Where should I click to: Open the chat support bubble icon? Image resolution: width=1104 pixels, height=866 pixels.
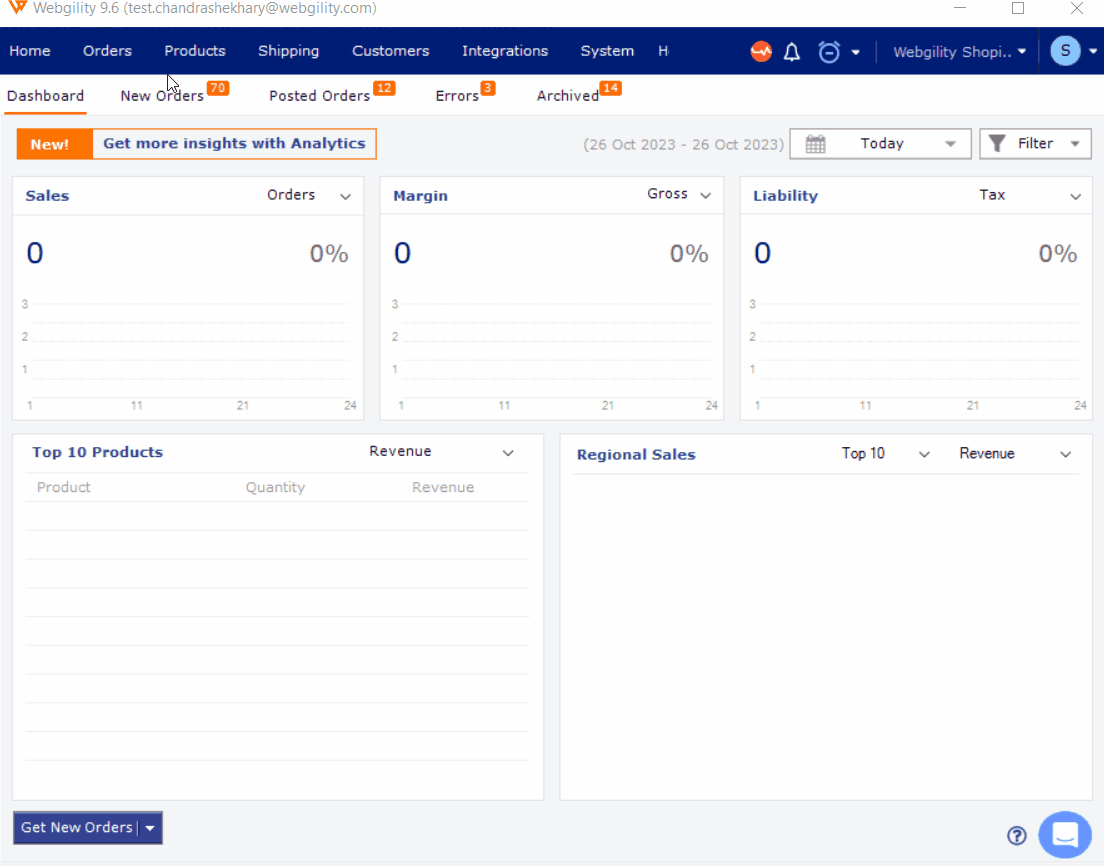[1065, 835]
